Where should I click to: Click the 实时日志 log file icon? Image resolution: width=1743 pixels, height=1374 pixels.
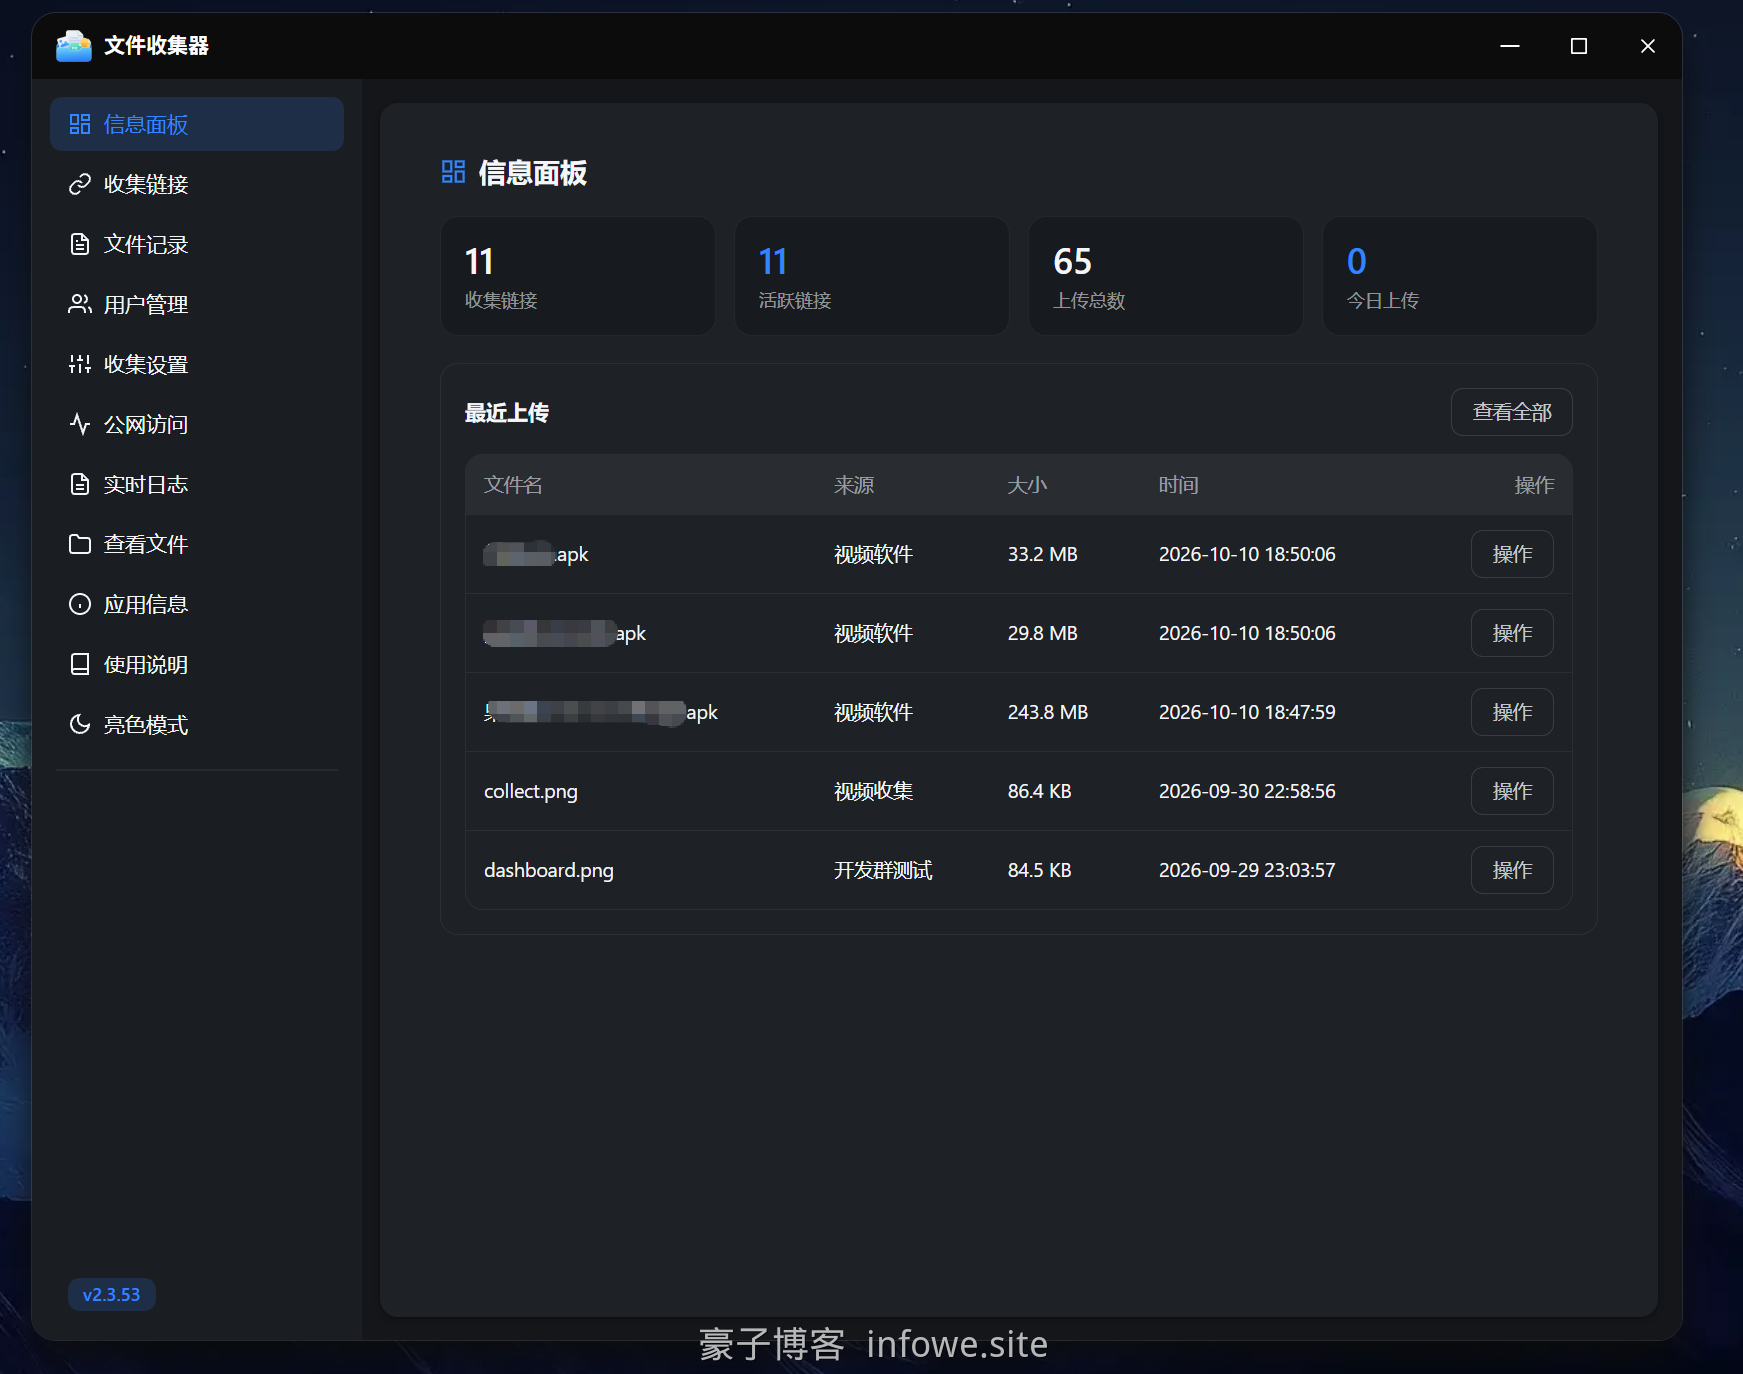click(x=80, y=484)
